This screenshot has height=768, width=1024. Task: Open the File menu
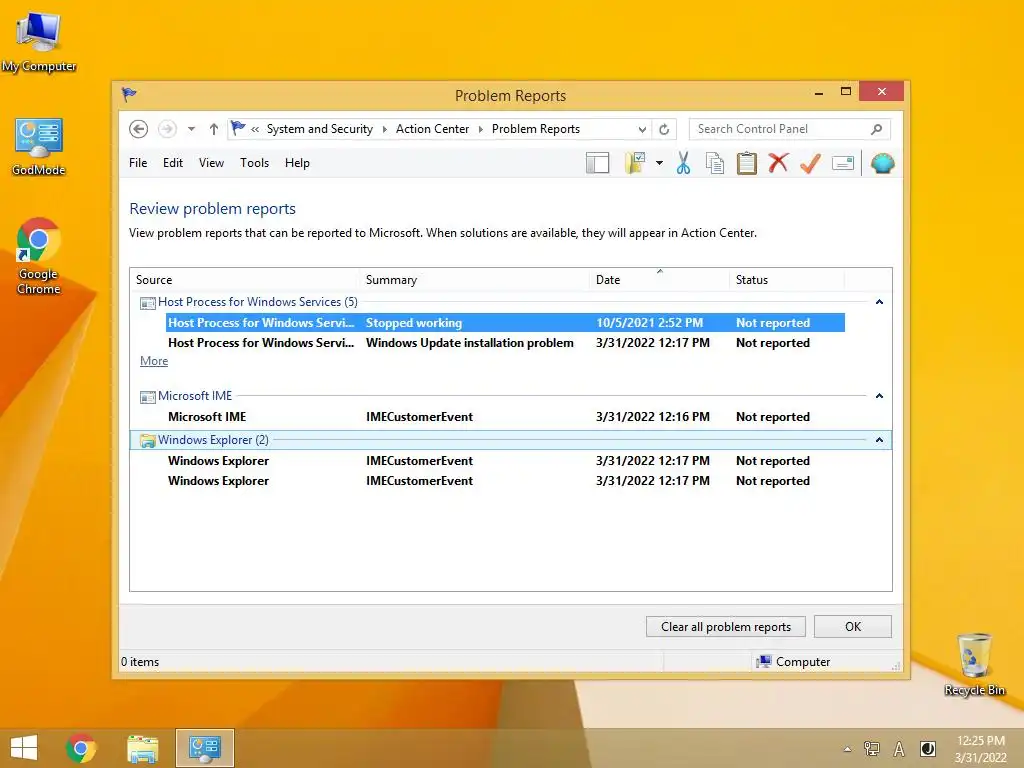[138, 163]
